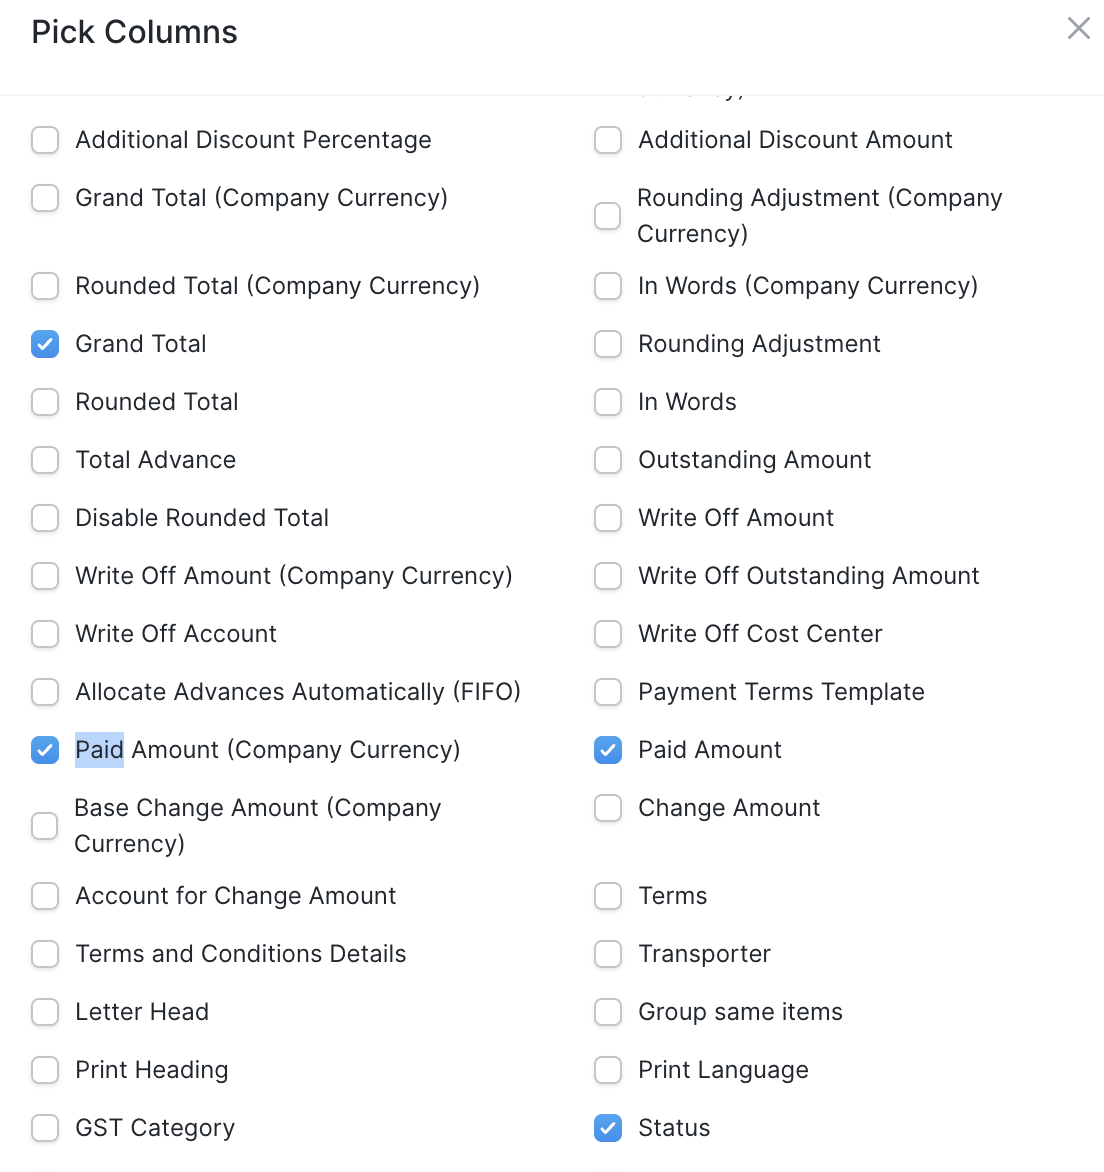The width and height of the screenshot is (1104, 1172).
Task: Disable Paid Amount (Company Currency) checkbox
Action: pyautogui.click(x=45, y=750)
